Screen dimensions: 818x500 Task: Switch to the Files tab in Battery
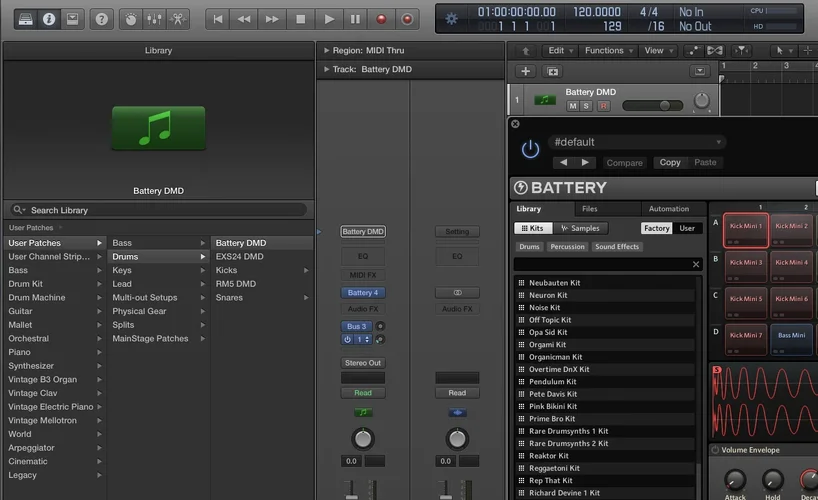(590, 209)
